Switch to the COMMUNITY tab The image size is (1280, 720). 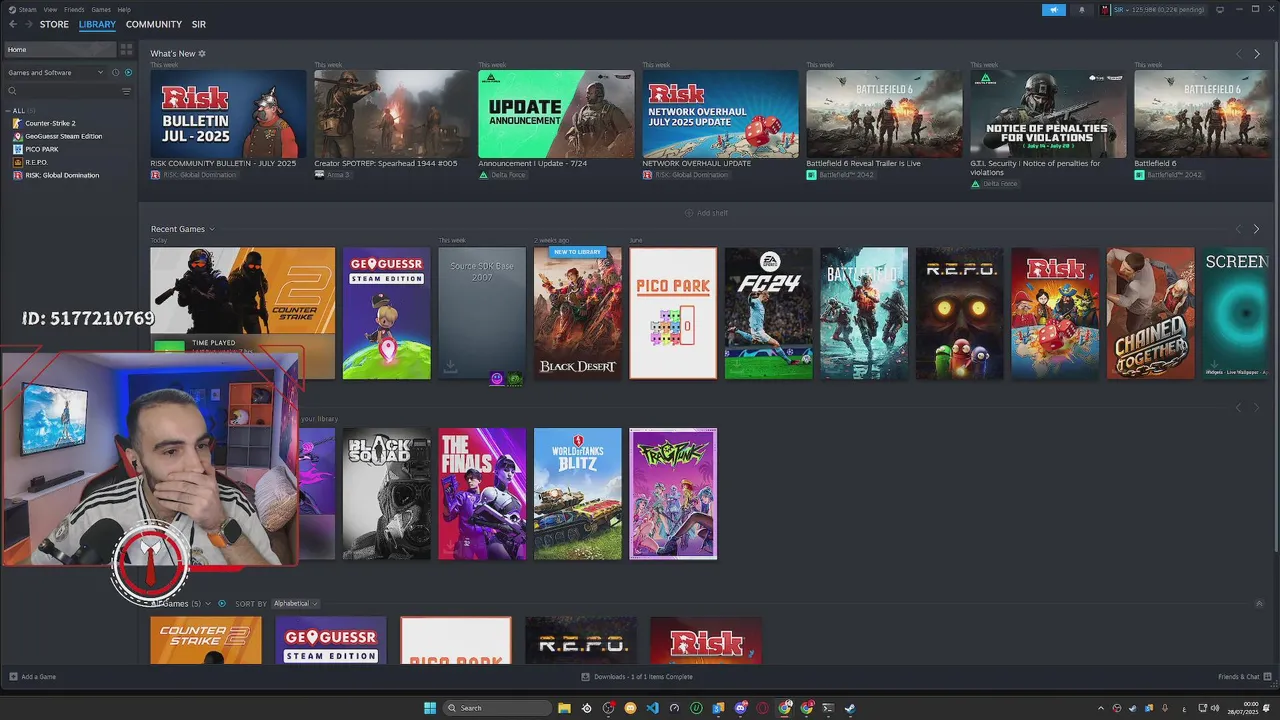(154, 24)
